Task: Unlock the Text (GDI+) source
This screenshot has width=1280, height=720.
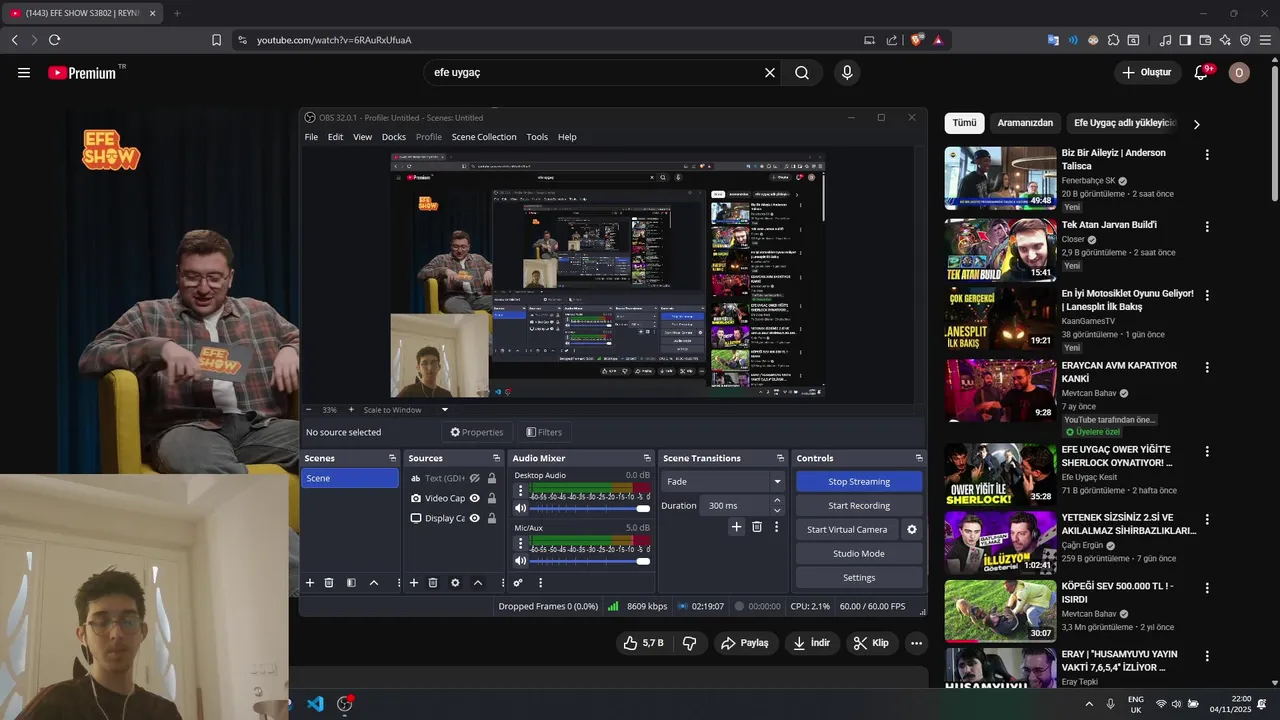Action: click(492, 479)
